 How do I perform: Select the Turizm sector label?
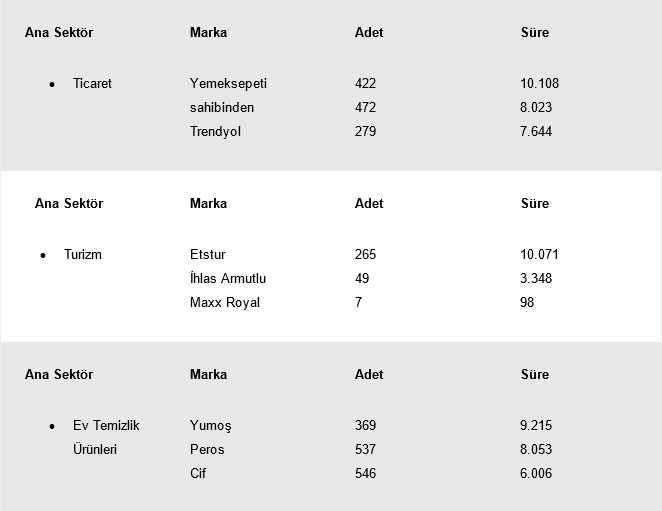[83, 255]
